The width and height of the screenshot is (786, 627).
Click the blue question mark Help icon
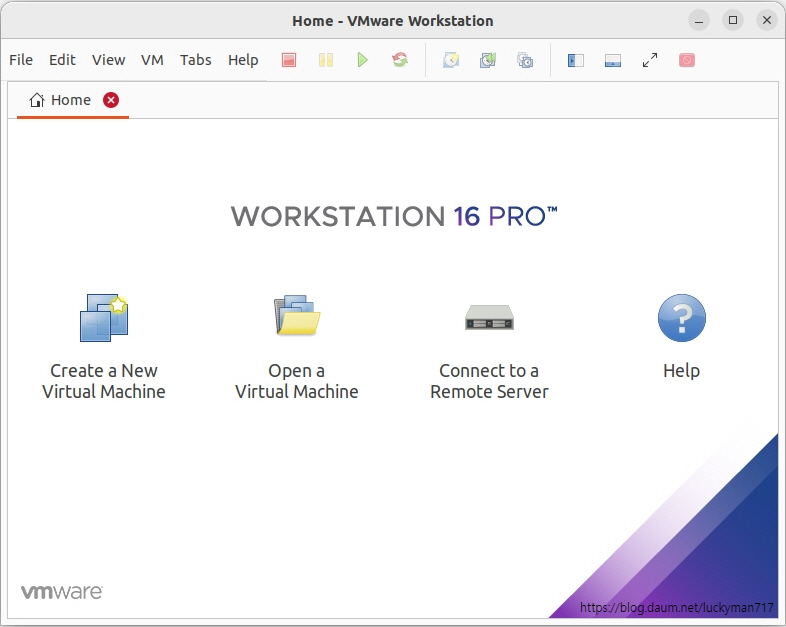pos(682,318)
